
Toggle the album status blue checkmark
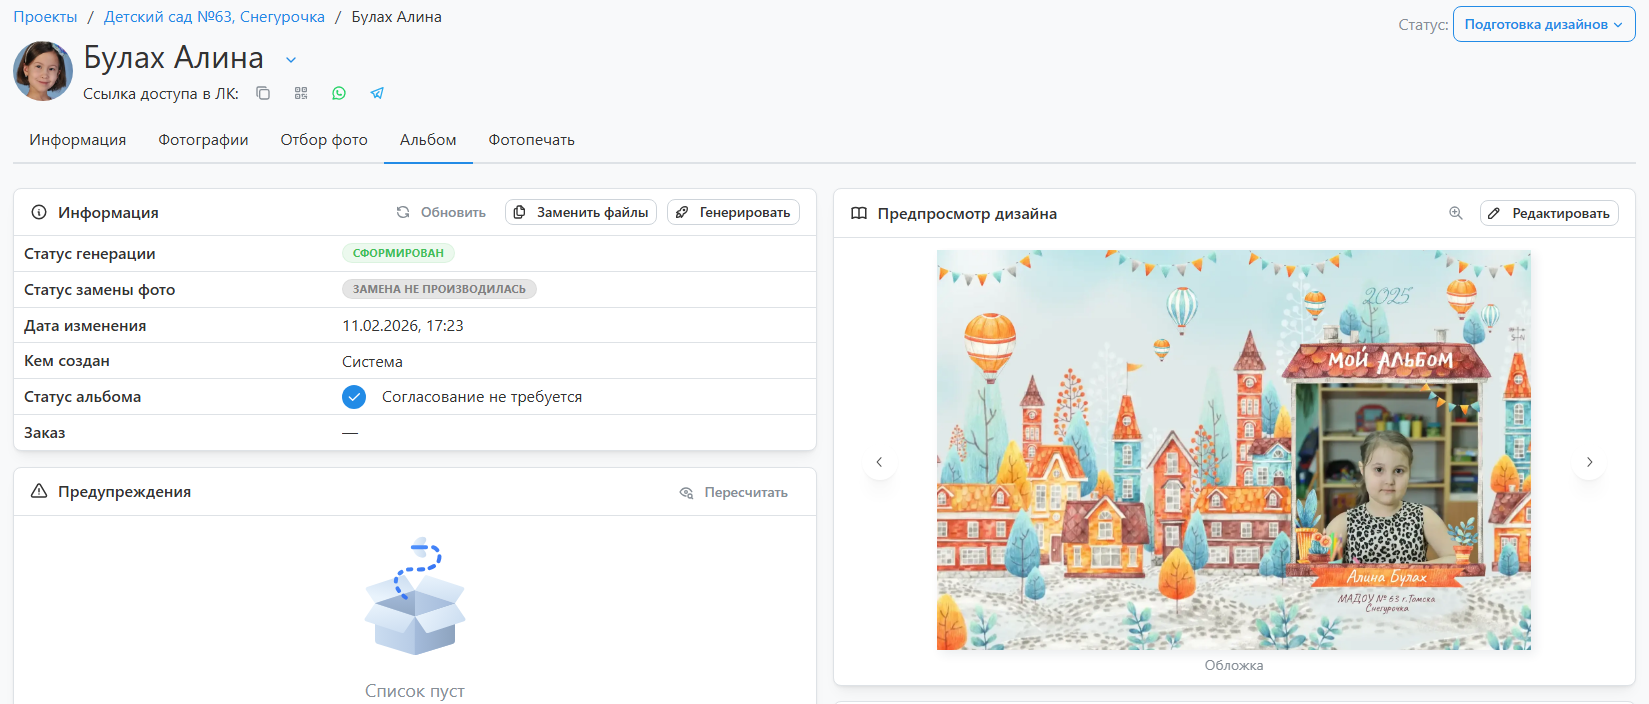(x=354, y=397)
